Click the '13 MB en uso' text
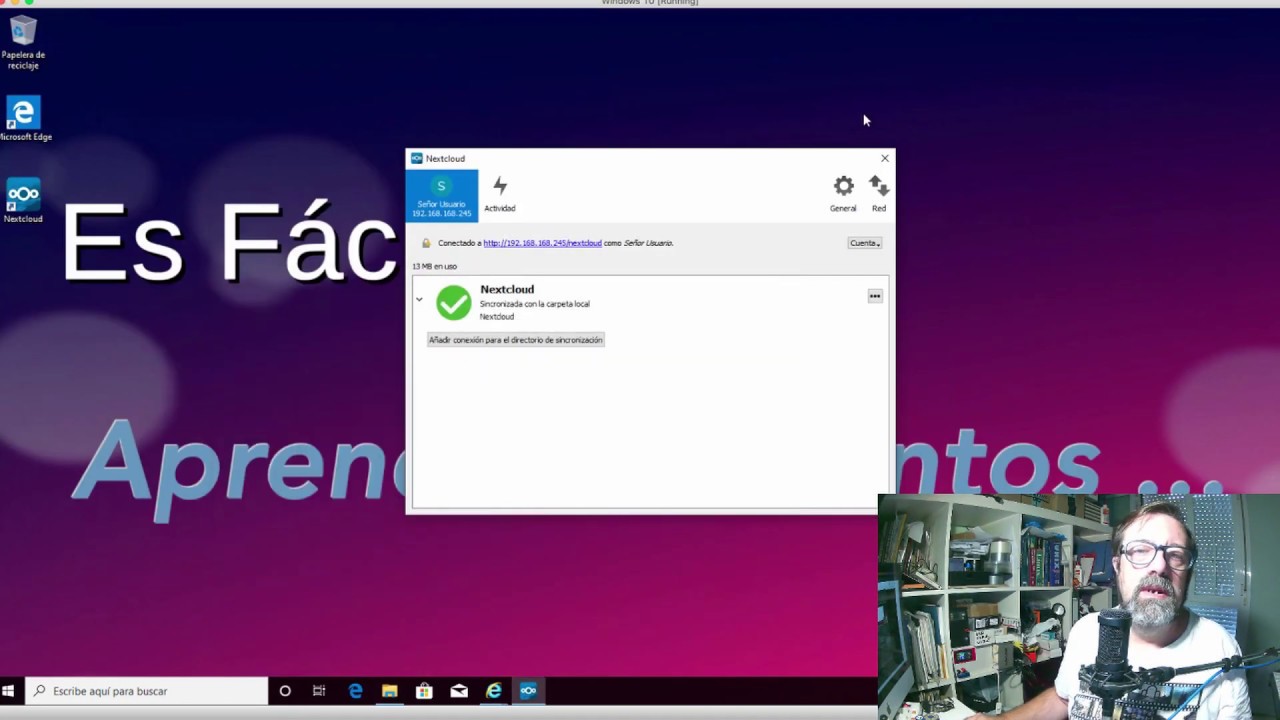 pos(435,267)
